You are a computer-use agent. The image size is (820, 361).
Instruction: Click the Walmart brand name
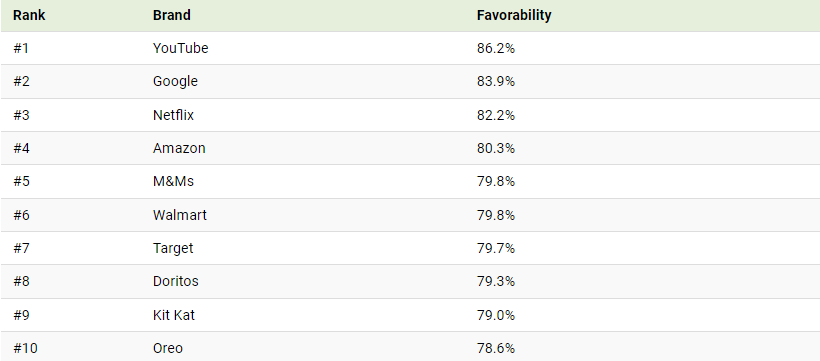[179, 215]
